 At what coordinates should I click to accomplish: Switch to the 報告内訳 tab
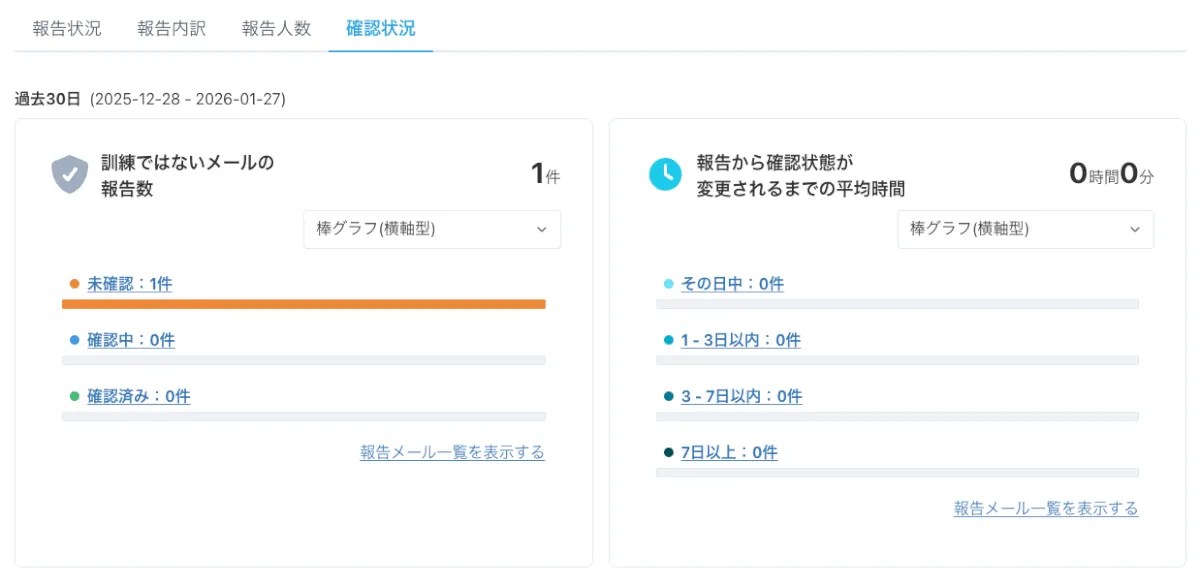pyautogui.click(x=172, y=28)
